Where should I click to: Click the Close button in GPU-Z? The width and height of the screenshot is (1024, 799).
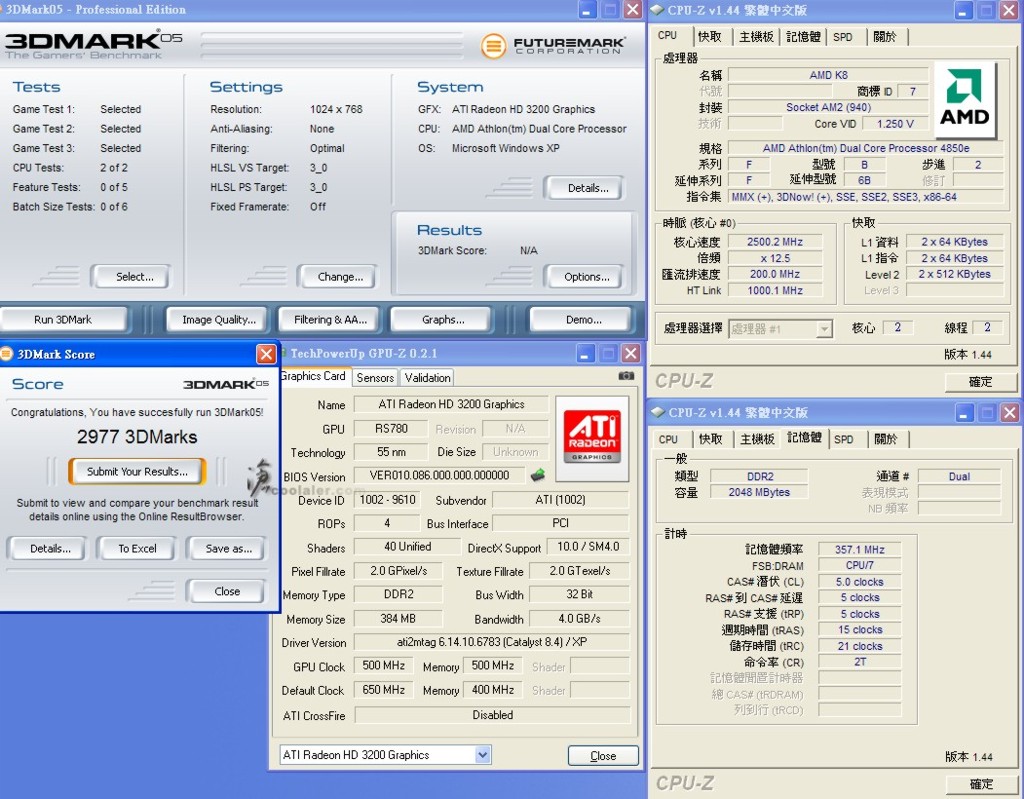pos(603,755)
